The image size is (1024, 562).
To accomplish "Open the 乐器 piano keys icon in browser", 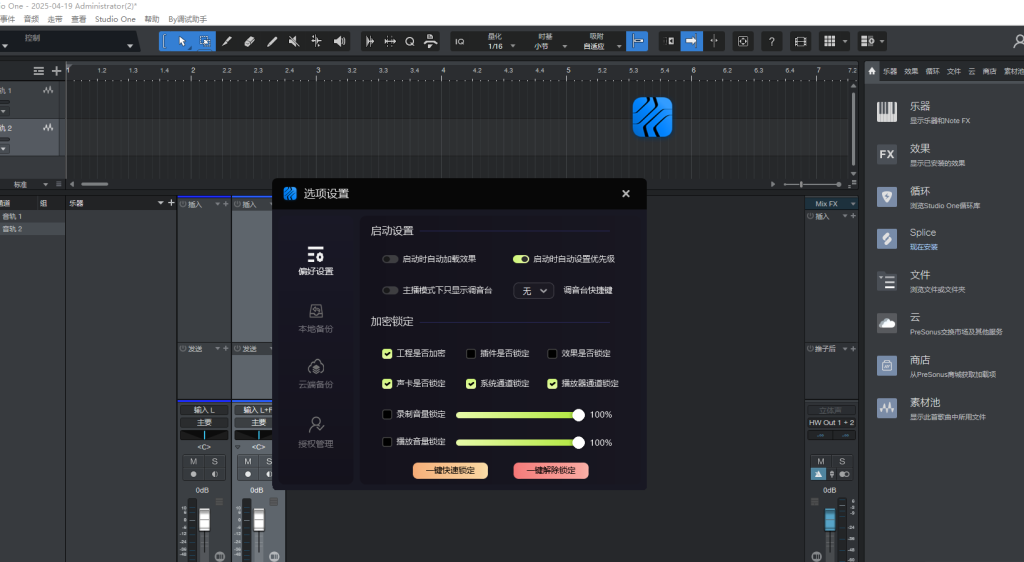I will click(x=886, y=112).
